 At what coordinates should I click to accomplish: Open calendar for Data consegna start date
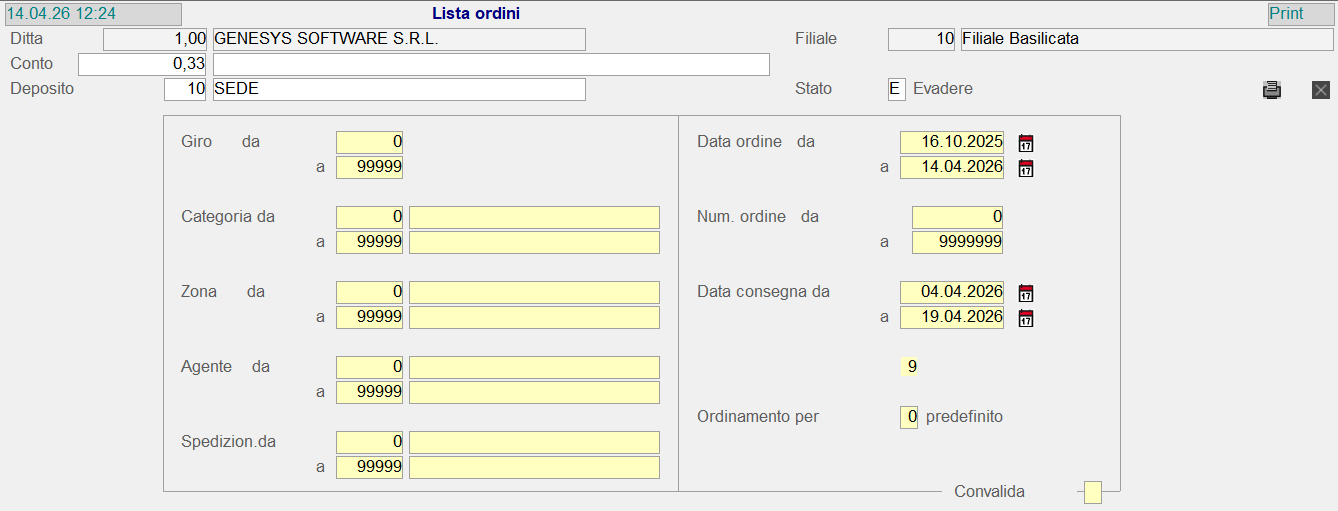click(x=1025, y=293)
